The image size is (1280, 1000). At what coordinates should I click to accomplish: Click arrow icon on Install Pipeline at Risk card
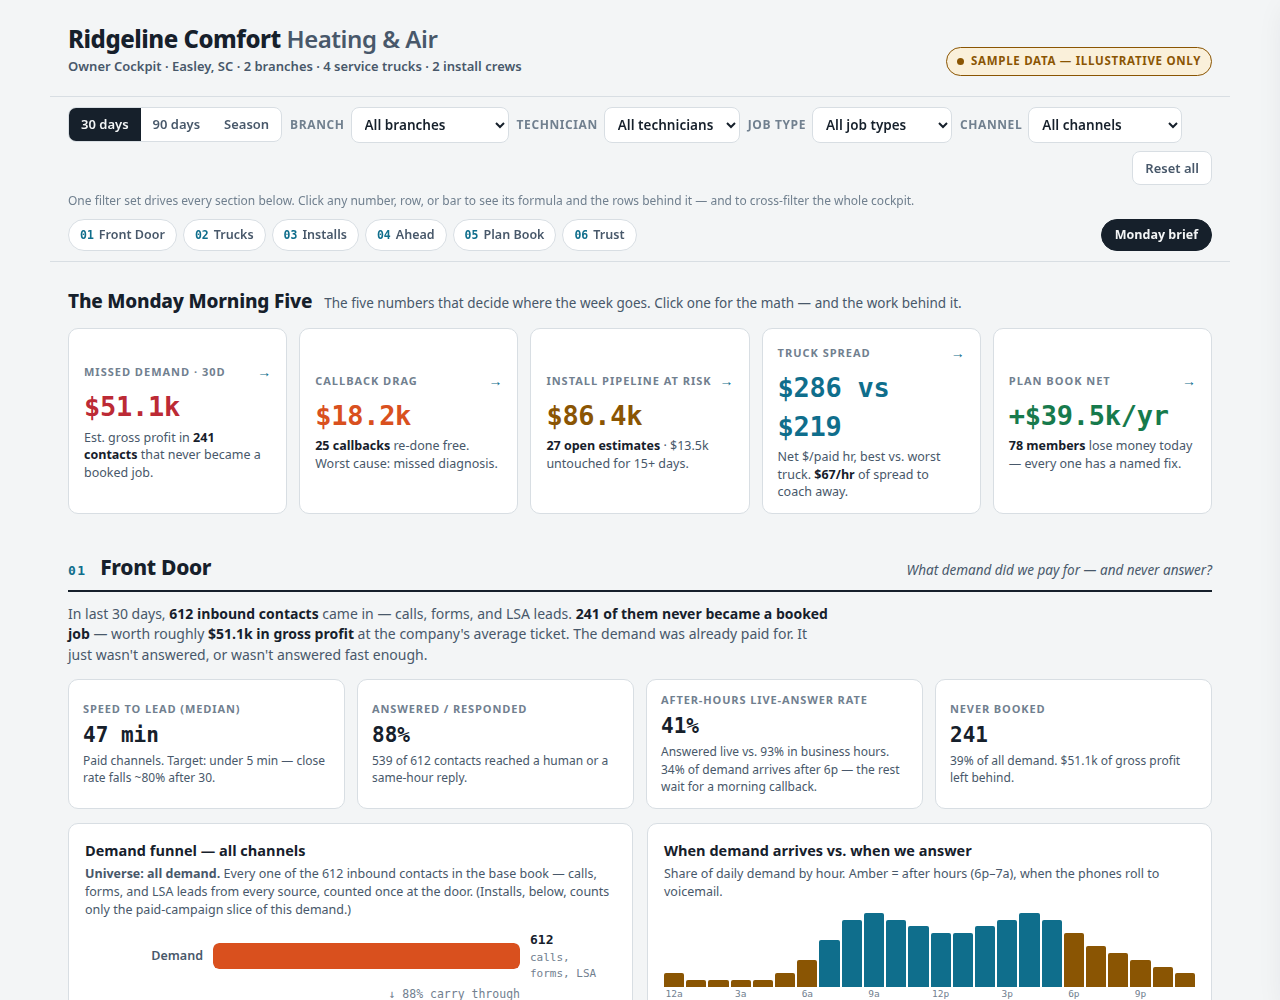pyautogui.click(x=727, y=383)
